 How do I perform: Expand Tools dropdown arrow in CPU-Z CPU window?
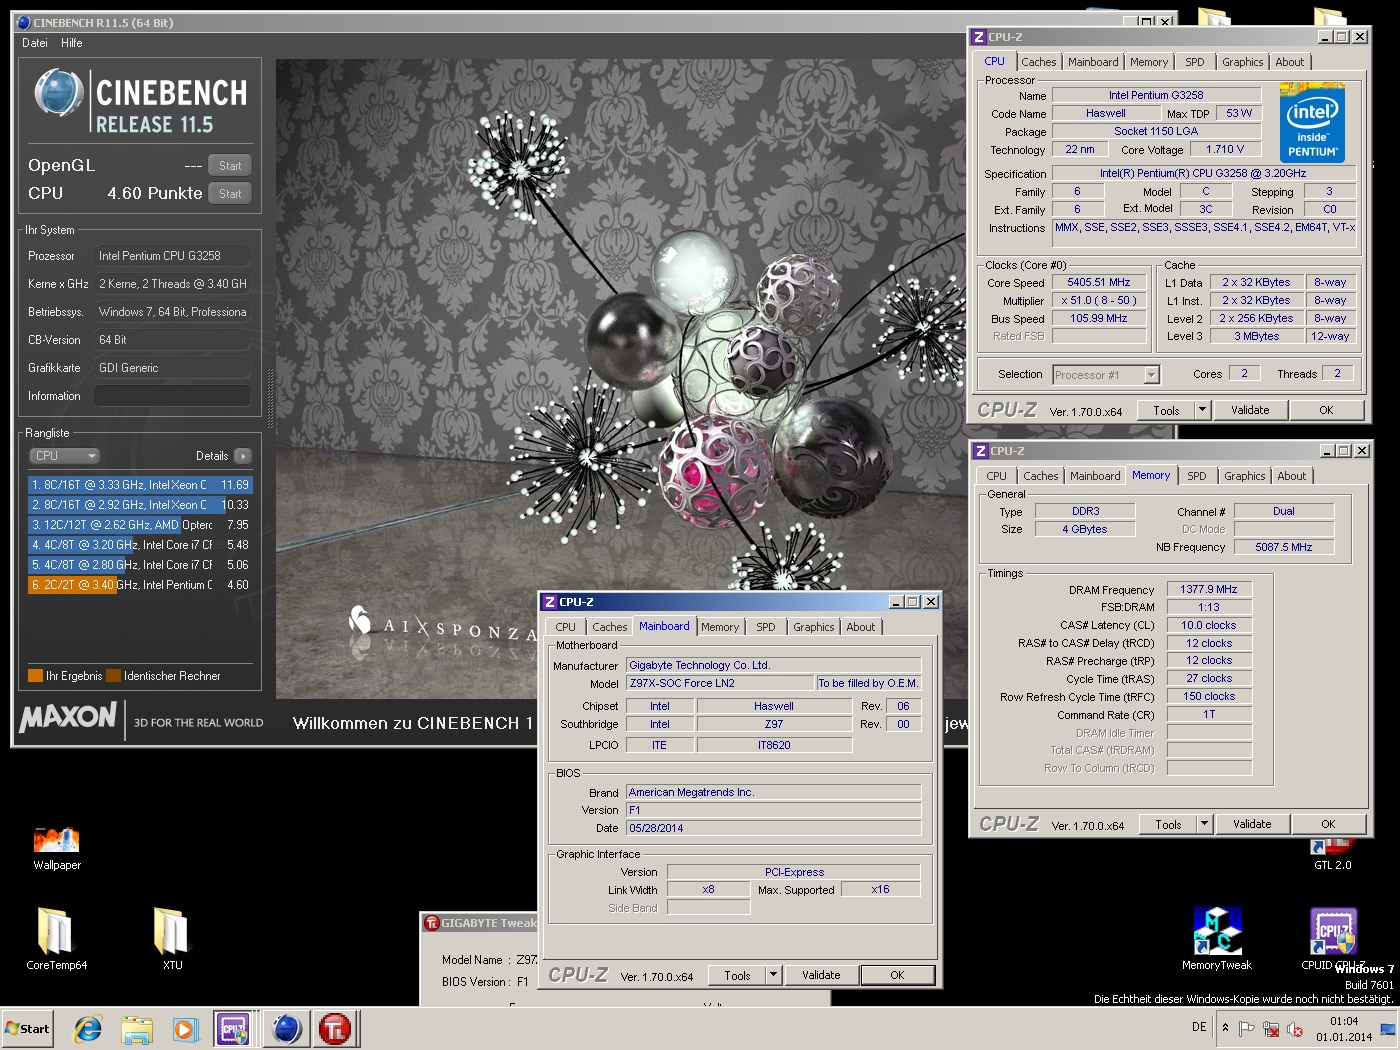(x=1203, y=410)
